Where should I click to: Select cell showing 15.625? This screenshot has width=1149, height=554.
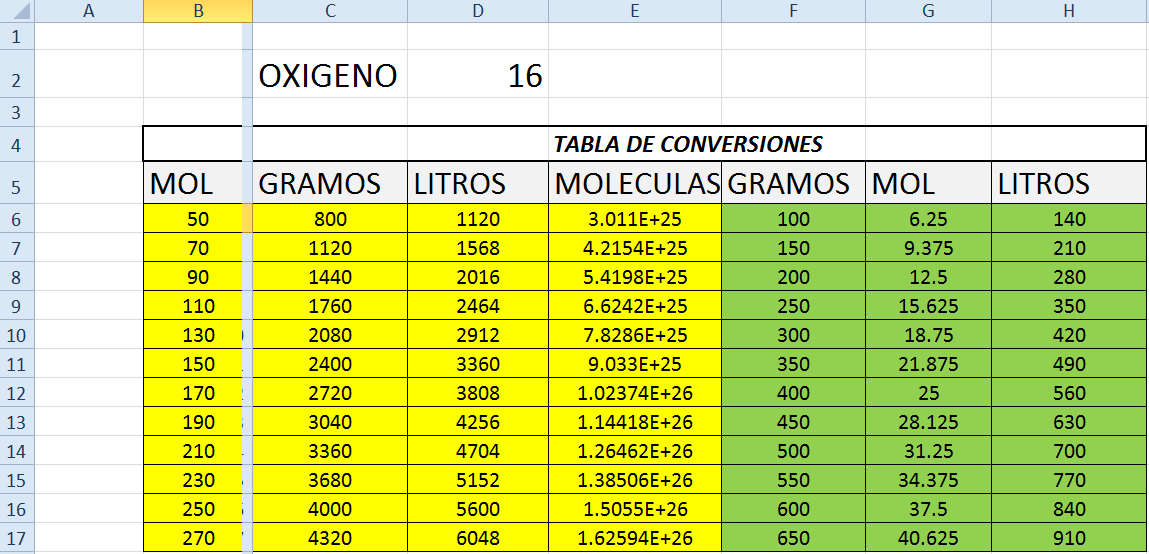coord(928,306)
